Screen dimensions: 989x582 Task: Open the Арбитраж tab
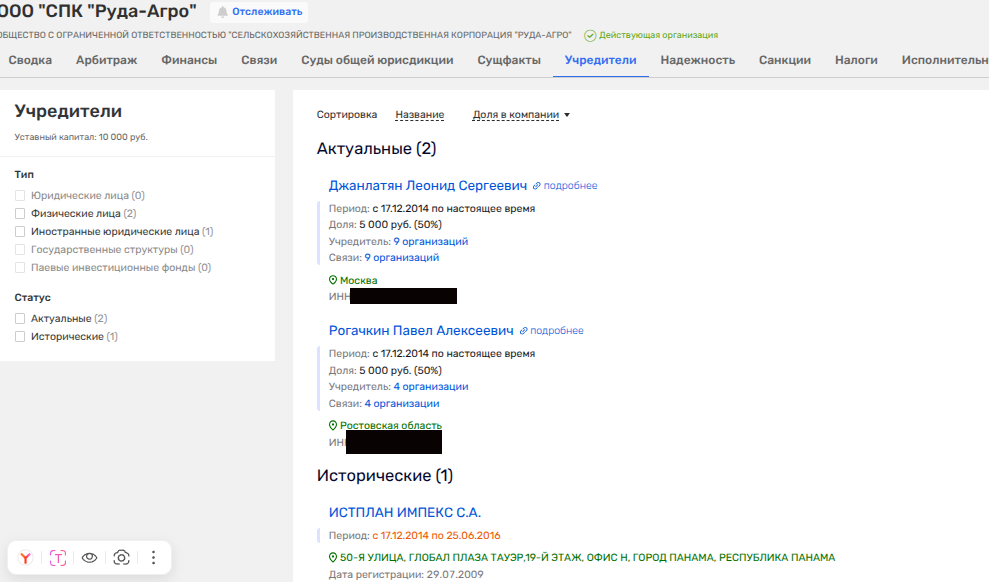click(106, 60)
